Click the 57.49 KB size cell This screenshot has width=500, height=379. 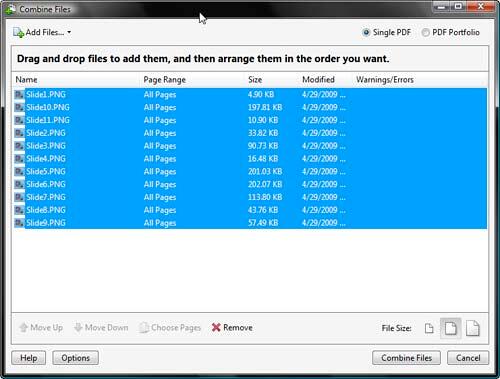263,223
